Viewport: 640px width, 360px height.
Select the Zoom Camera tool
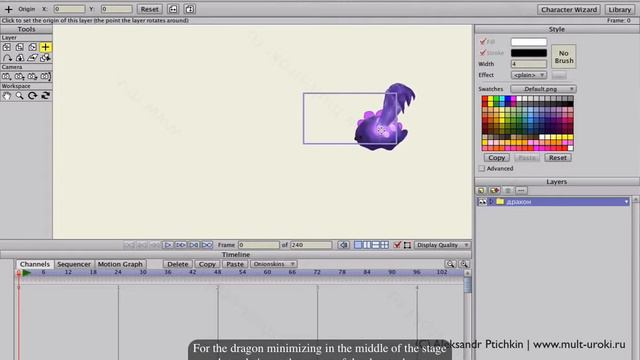point(19,76)
